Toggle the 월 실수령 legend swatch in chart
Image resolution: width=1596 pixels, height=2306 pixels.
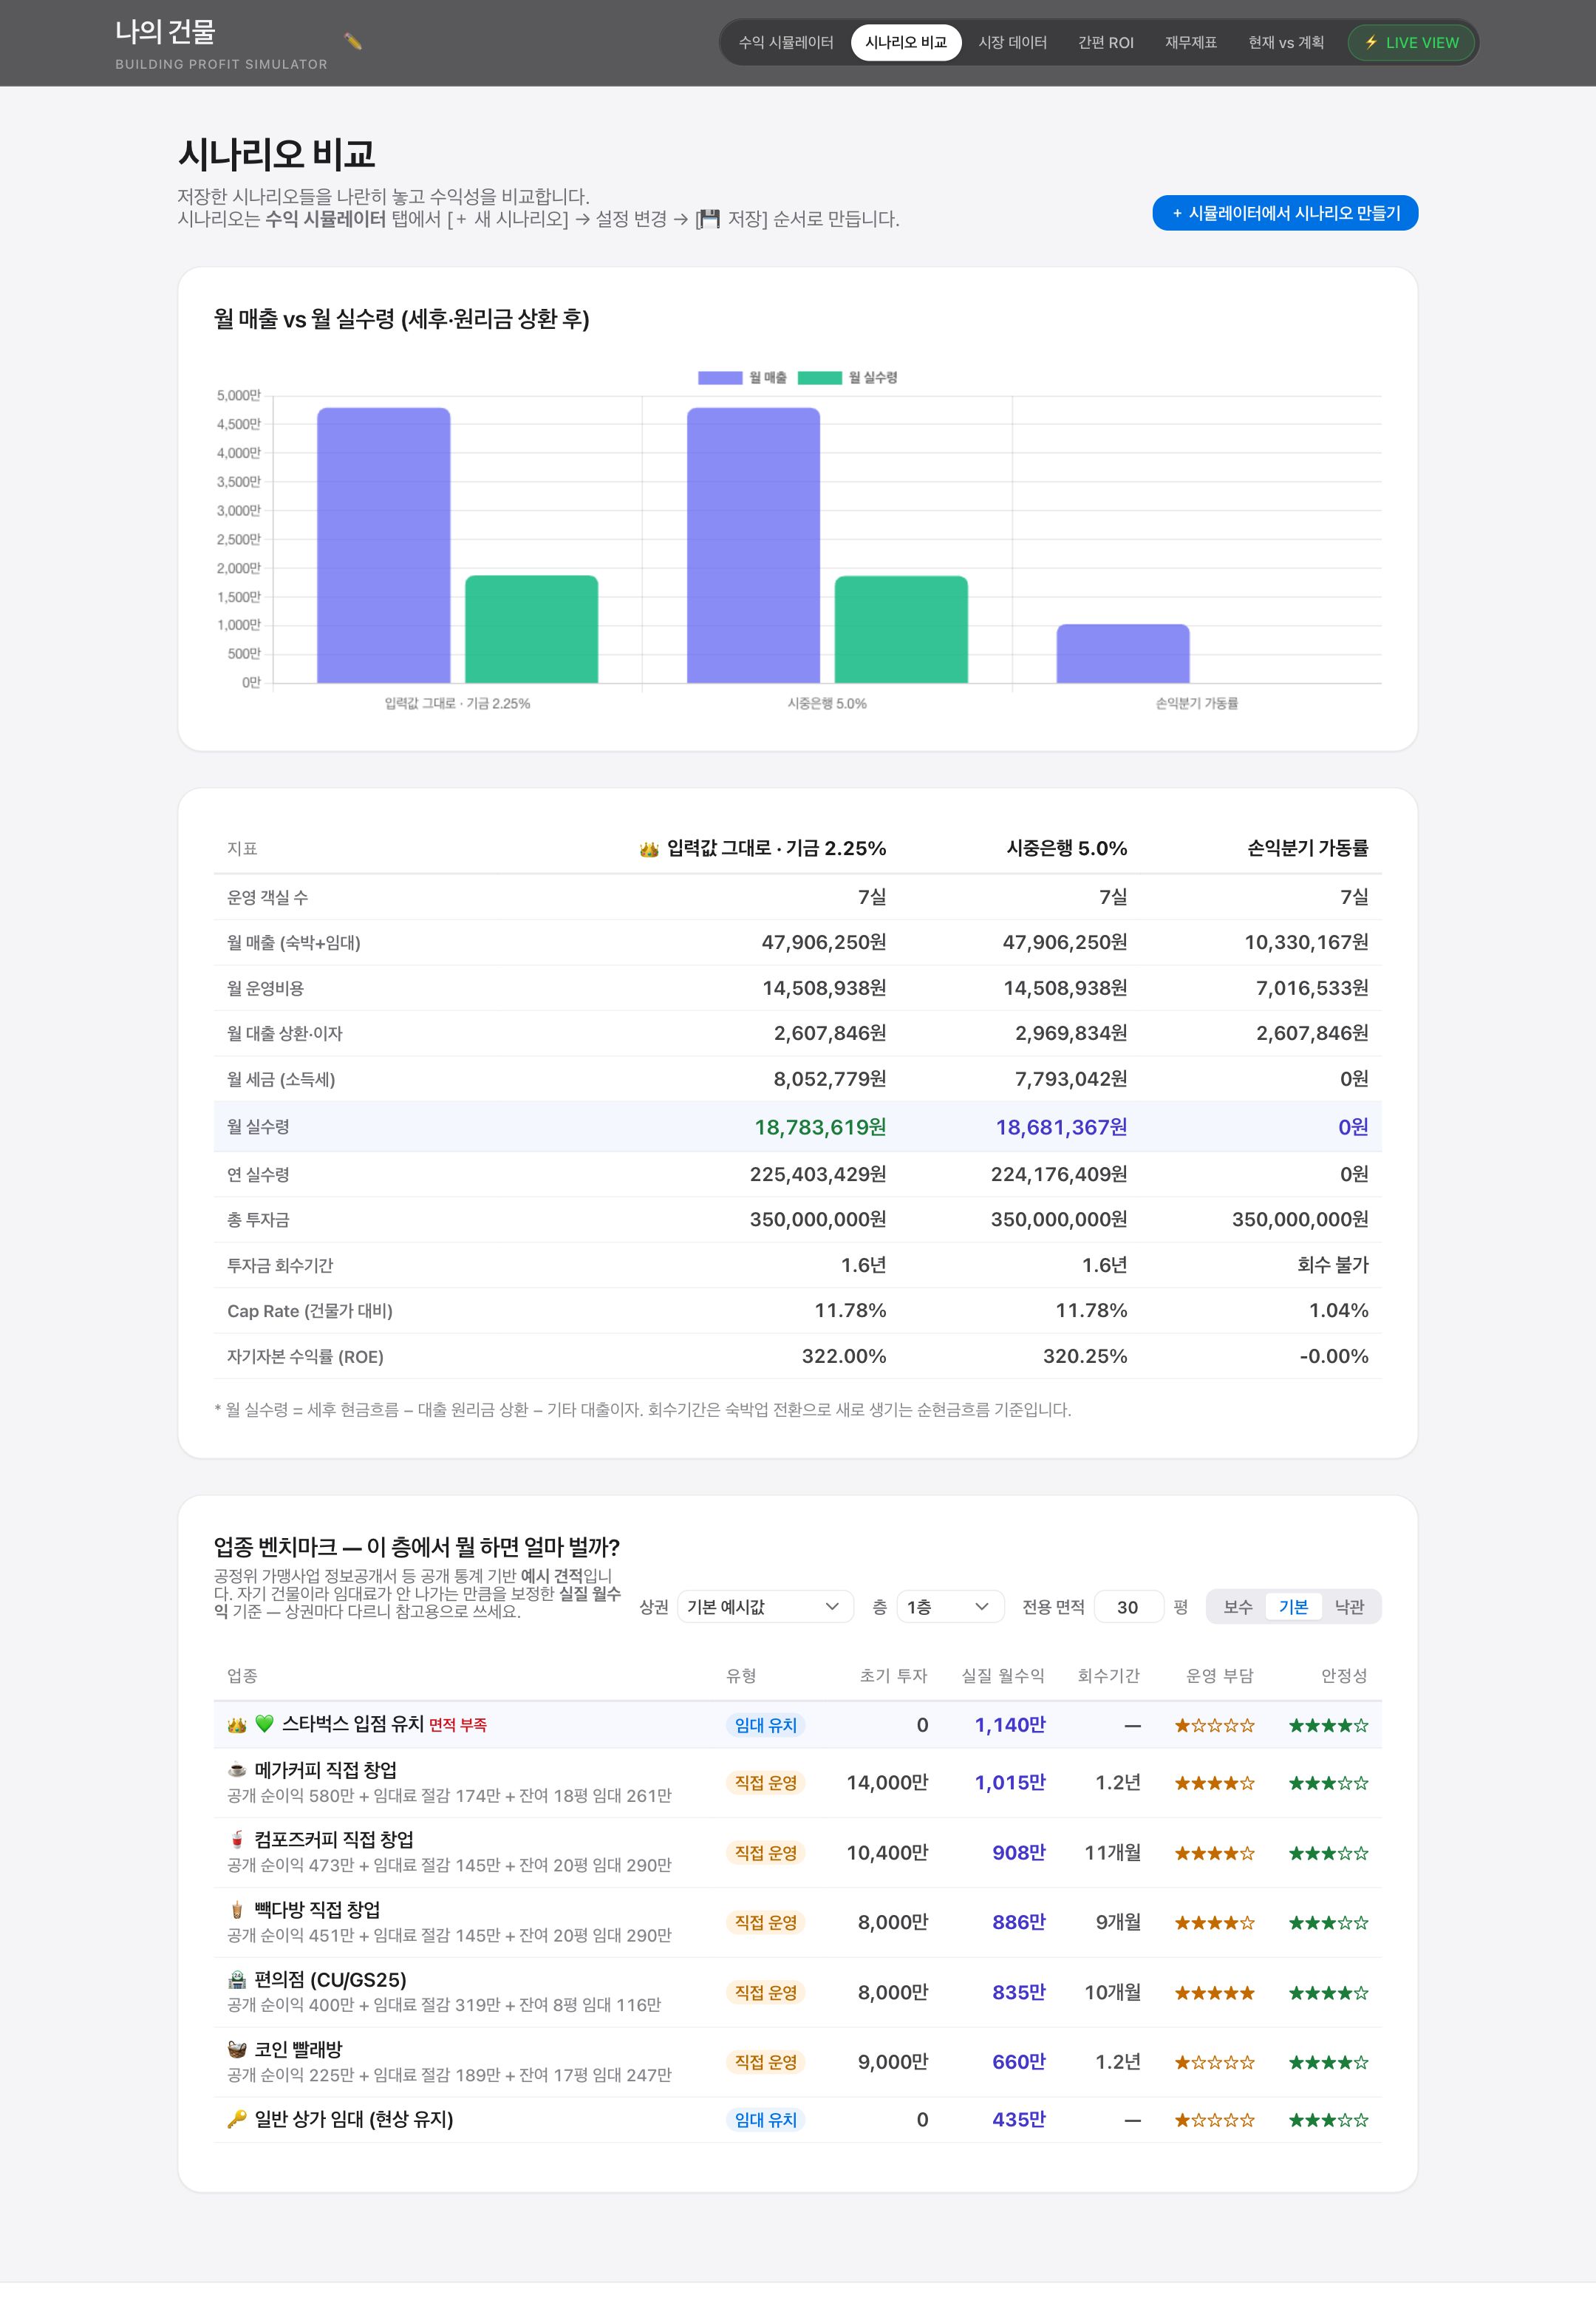[x=820, y=378]
